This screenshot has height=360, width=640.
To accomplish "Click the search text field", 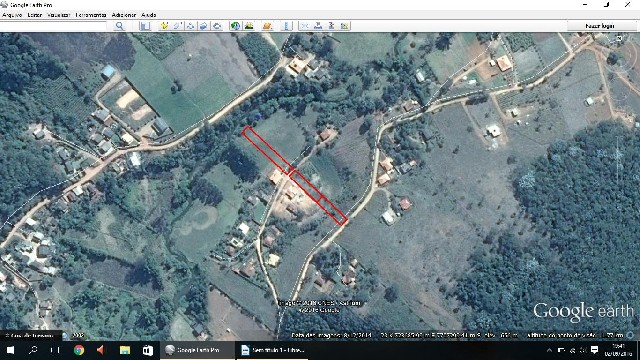I will pyautogui.click(x=53, y=26).
